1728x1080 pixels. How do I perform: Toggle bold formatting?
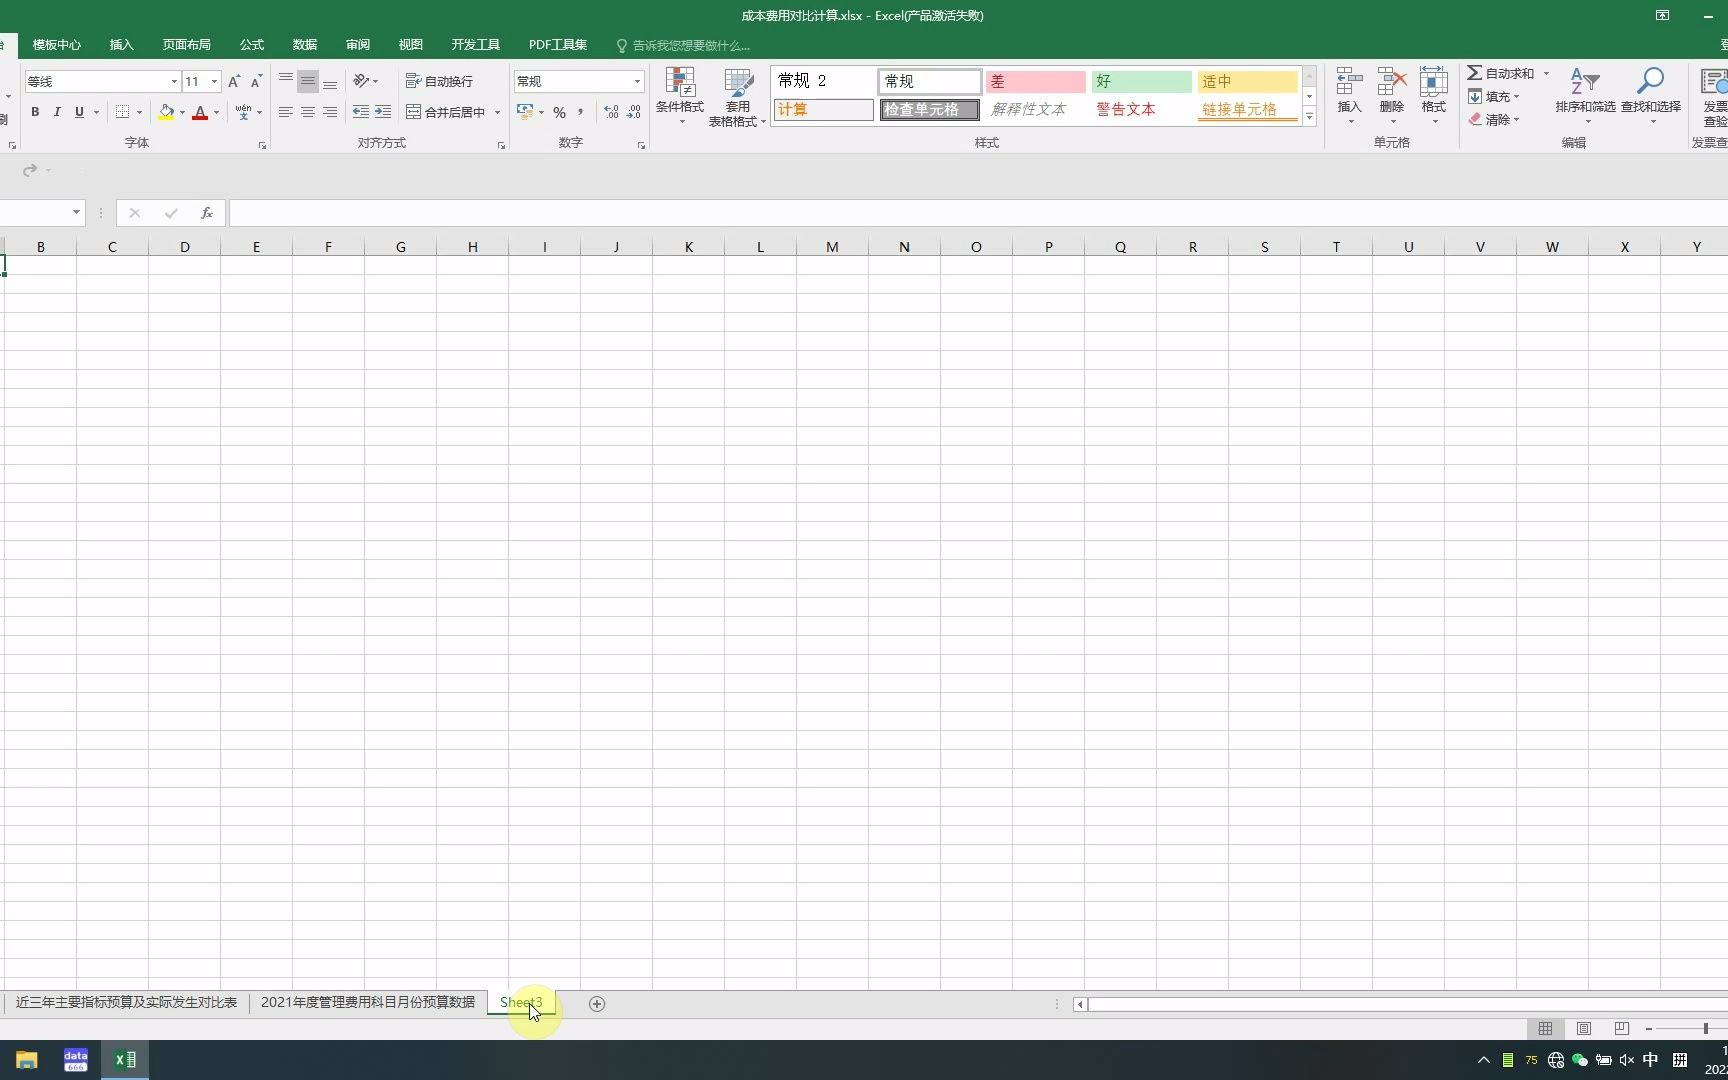(x=35, y=112)
